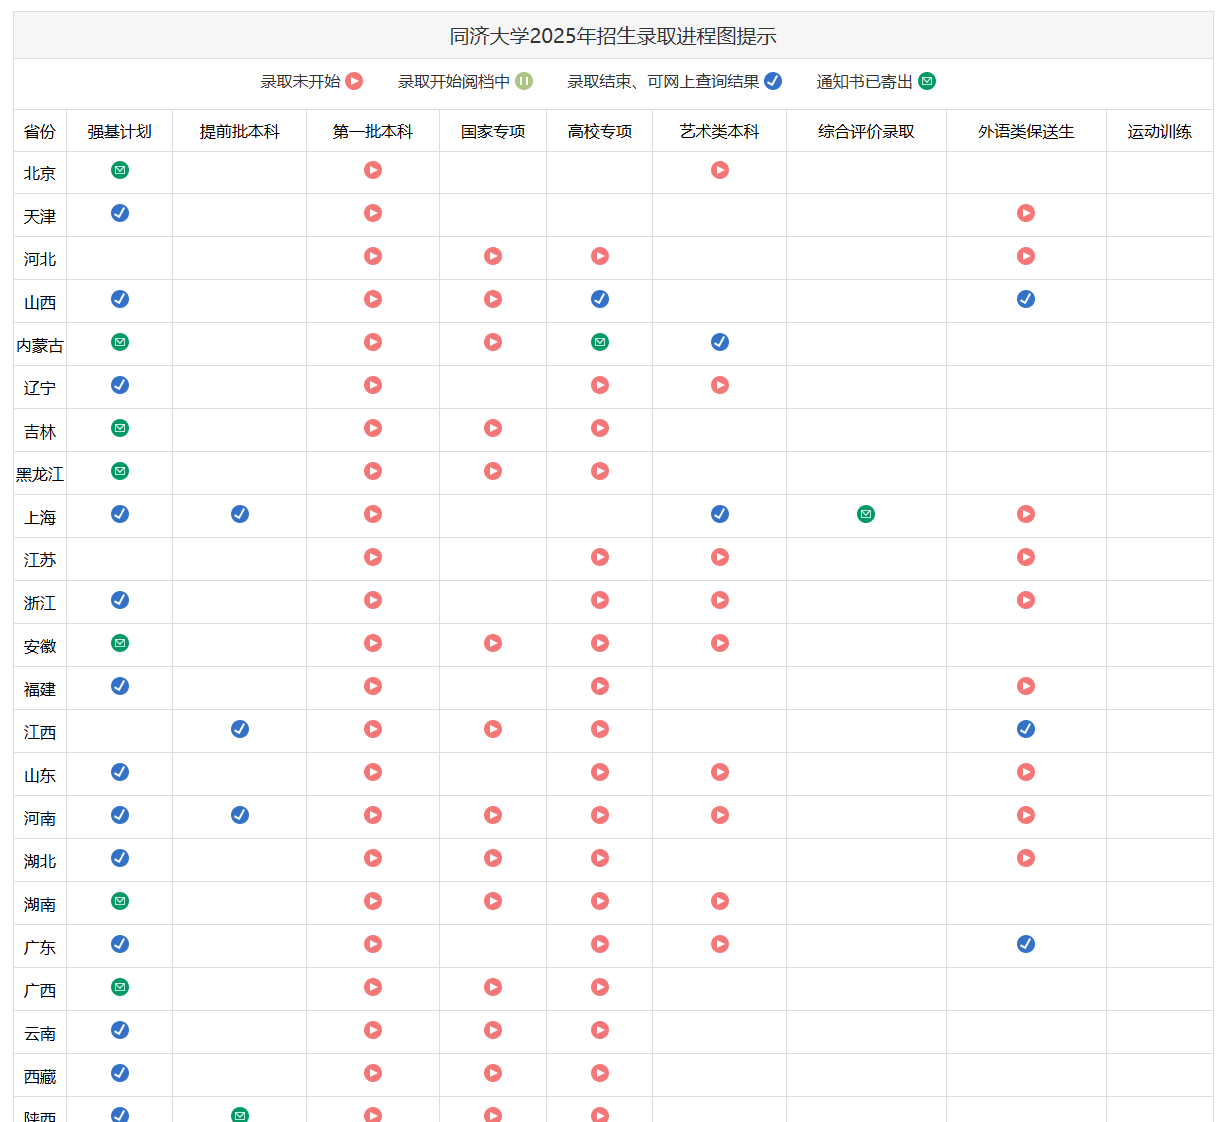The width and height of the screenshot is (1225, 1122).
Task: Select 河南 提前批本科 blue check icon
Action: tap(240, 815)
